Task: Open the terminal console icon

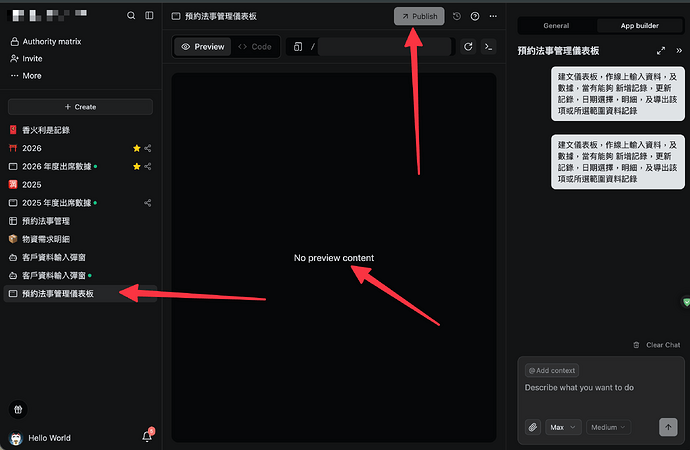Action: pos(488,46)
